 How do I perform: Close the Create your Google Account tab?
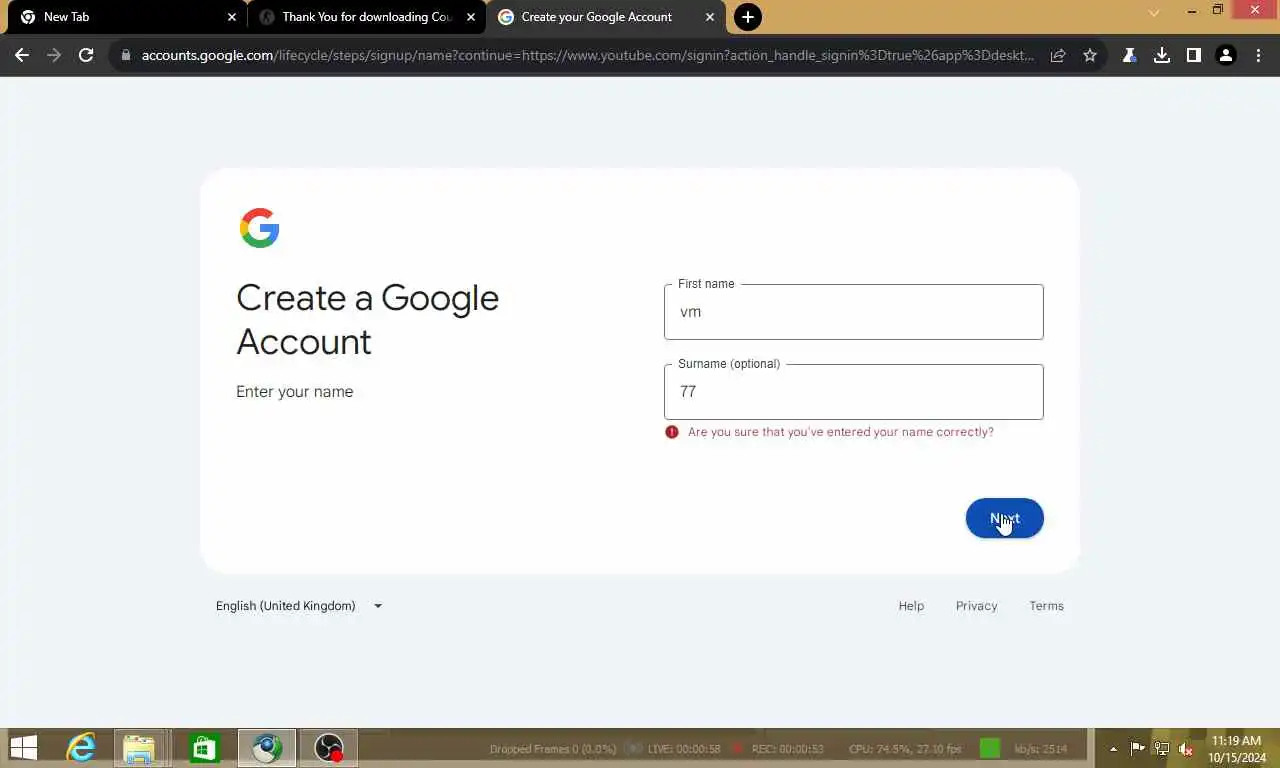coord(710,17)
